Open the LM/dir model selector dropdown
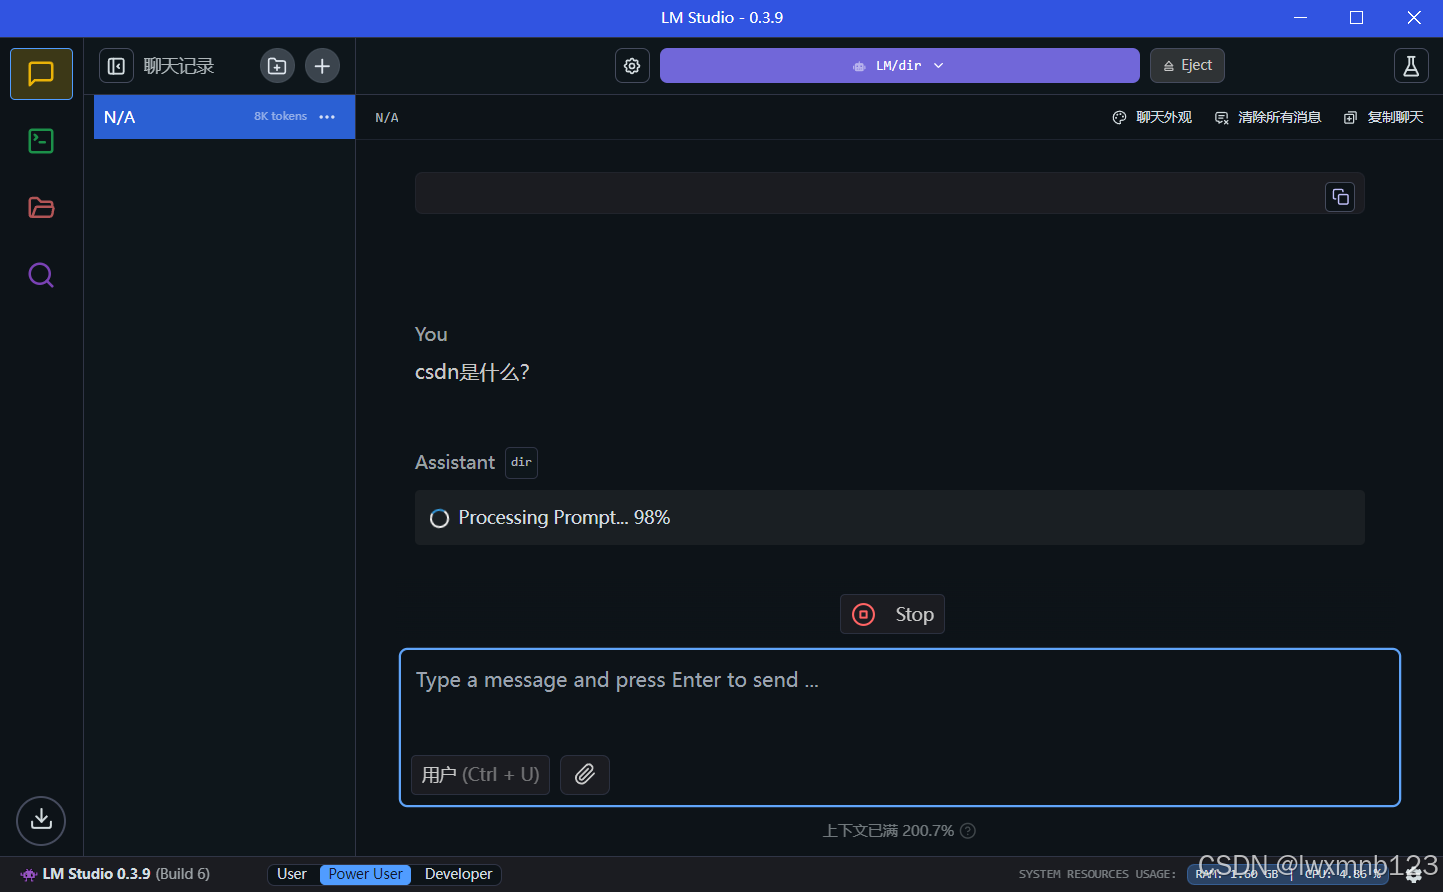The width and height of the screenshot is (1443, 892). tap(899, 66)
